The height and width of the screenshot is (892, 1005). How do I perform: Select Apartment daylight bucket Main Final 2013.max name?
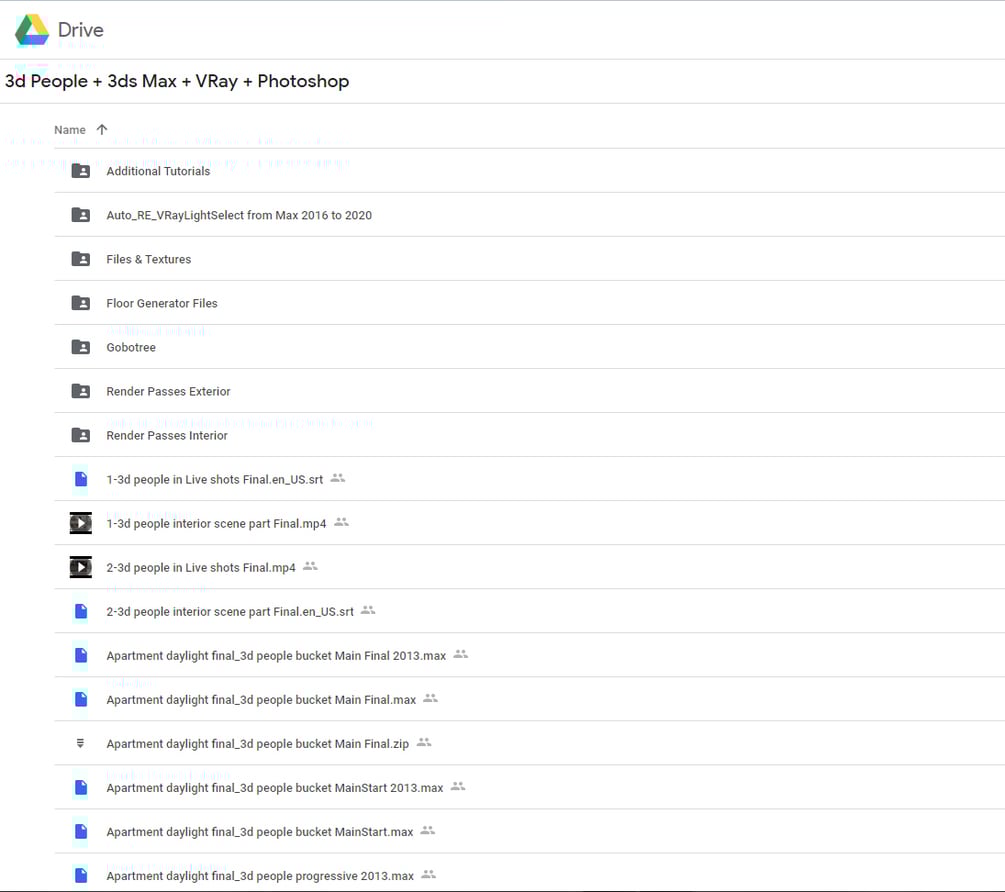click(x=276, y=656)
